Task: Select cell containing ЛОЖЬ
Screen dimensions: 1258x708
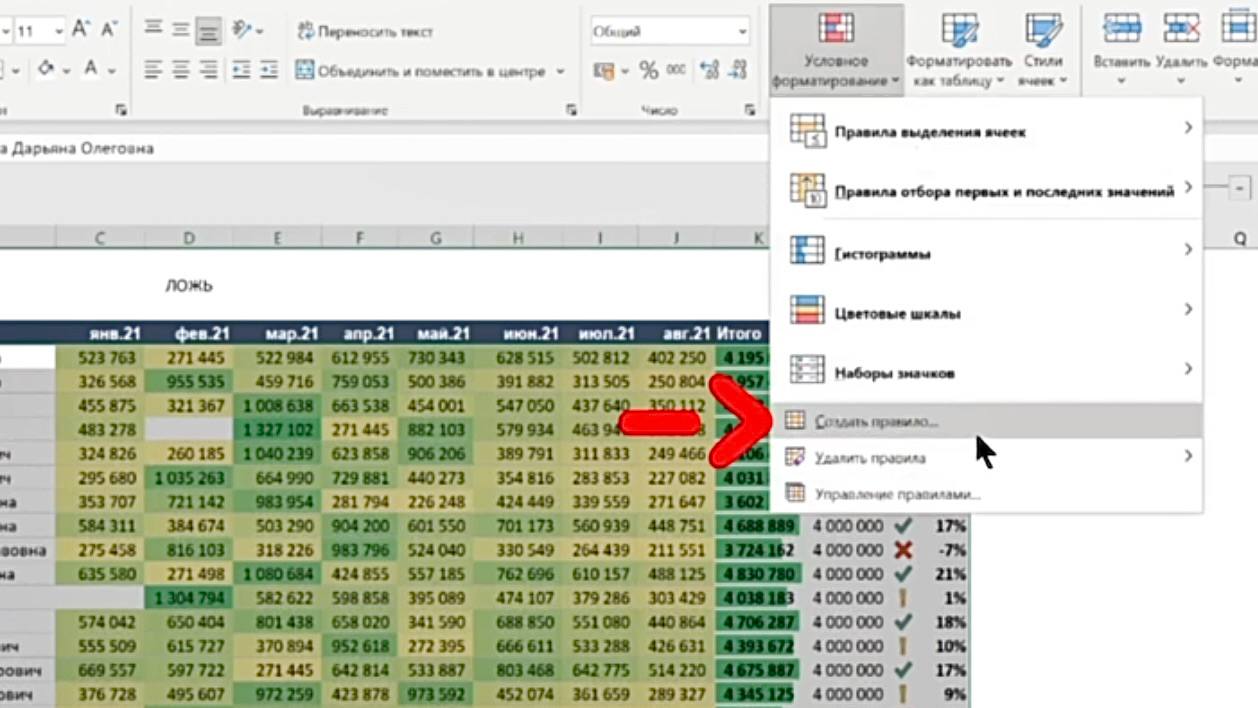Action: click(x=188, y=286)
